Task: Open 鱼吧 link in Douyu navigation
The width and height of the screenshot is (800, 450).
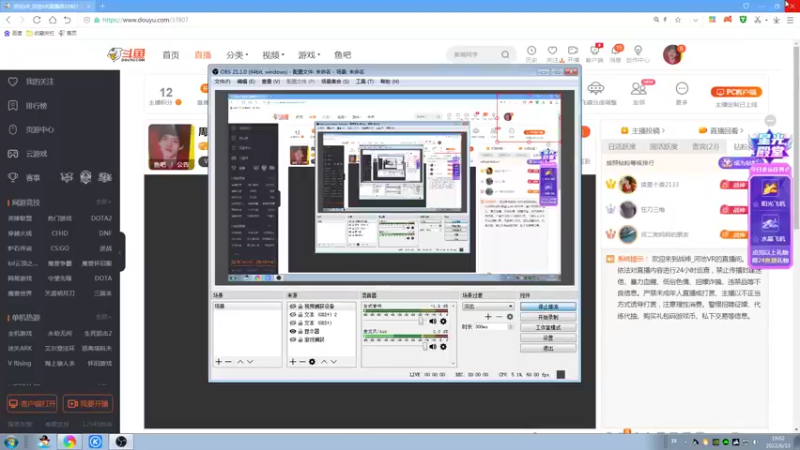Action: [342, 55]
